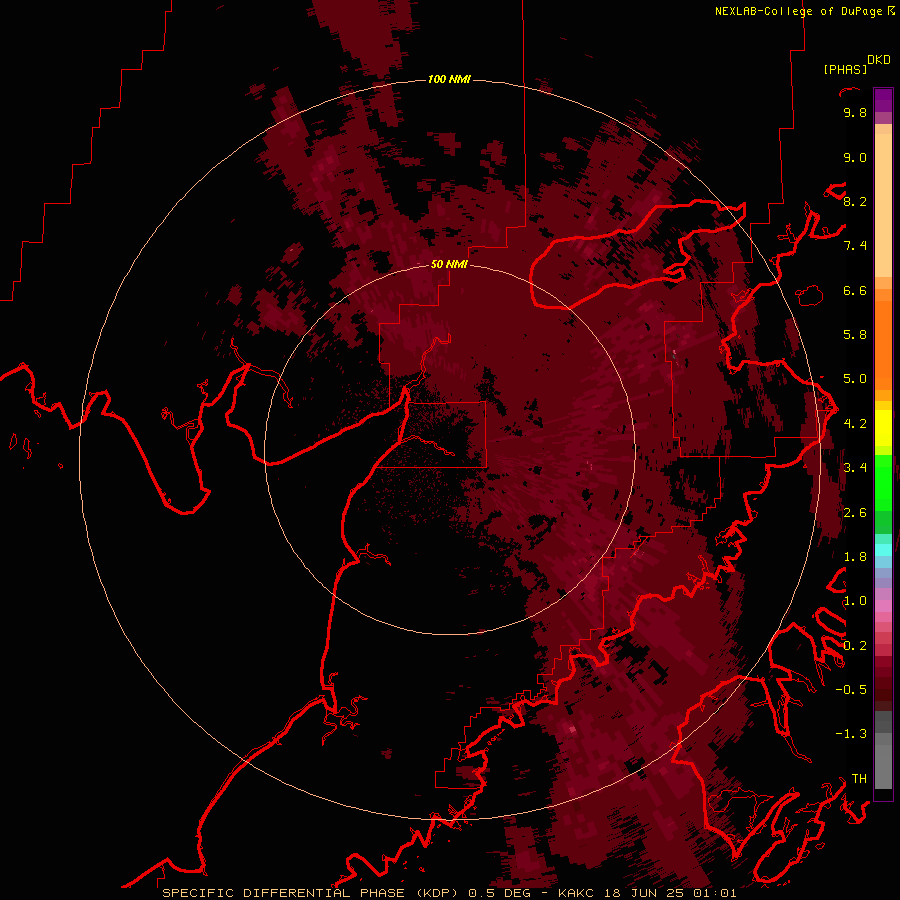Select the 1.0 legend value
Image resolution: width=900 pixels, height=900 pixels.
(855, 601)
